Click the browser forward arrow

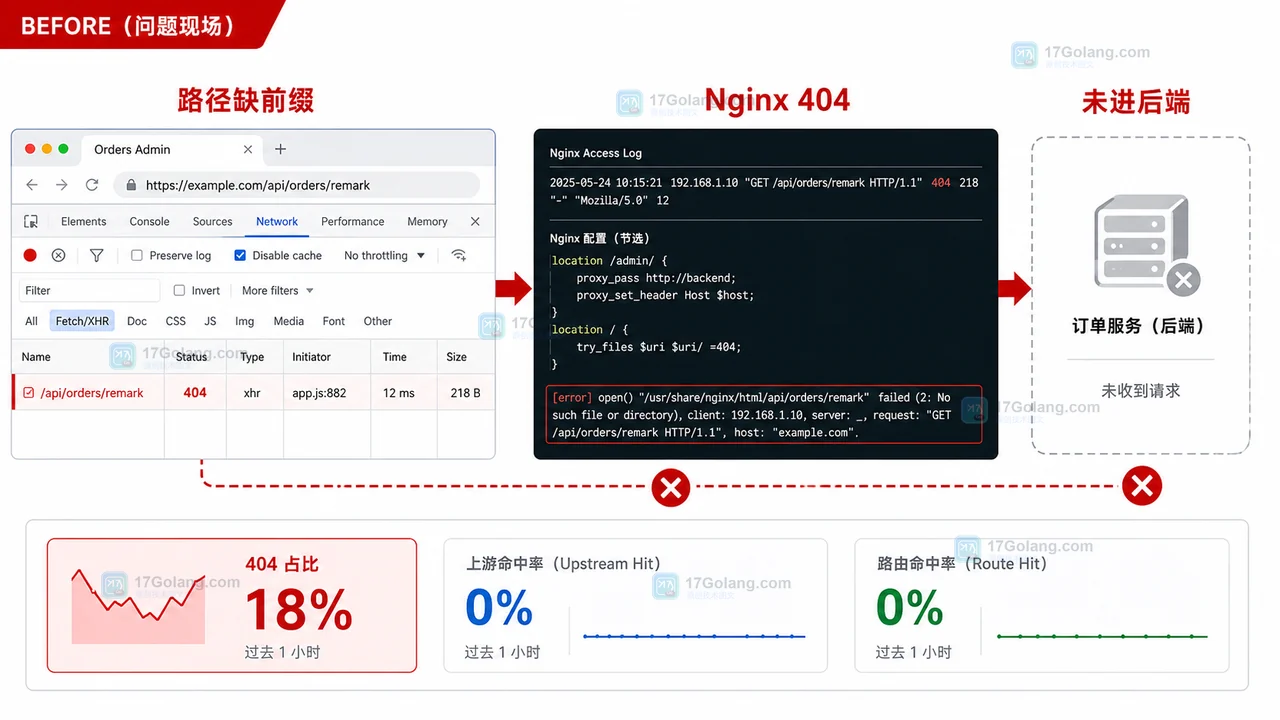62,185
